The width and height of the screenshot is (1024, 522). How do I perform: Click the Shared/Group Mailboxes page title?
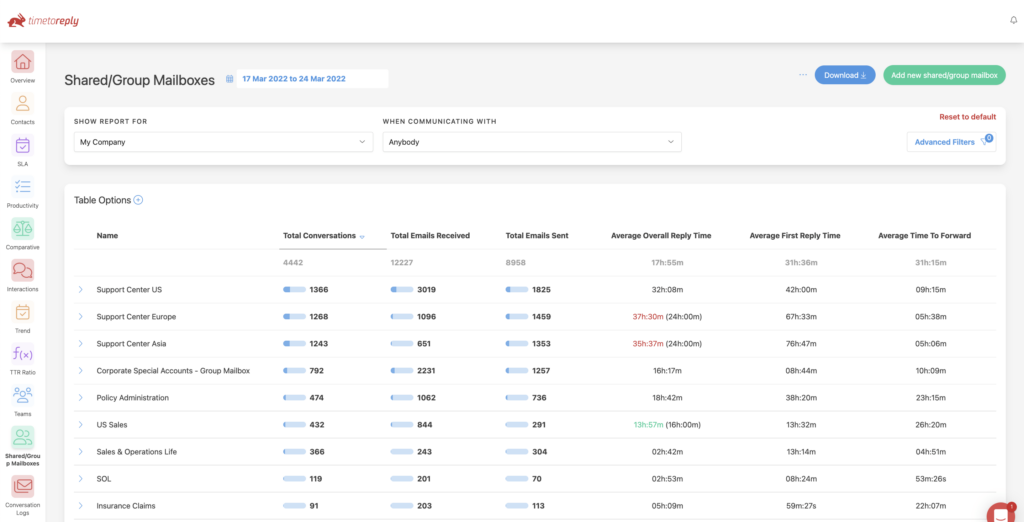click(139, 80)
